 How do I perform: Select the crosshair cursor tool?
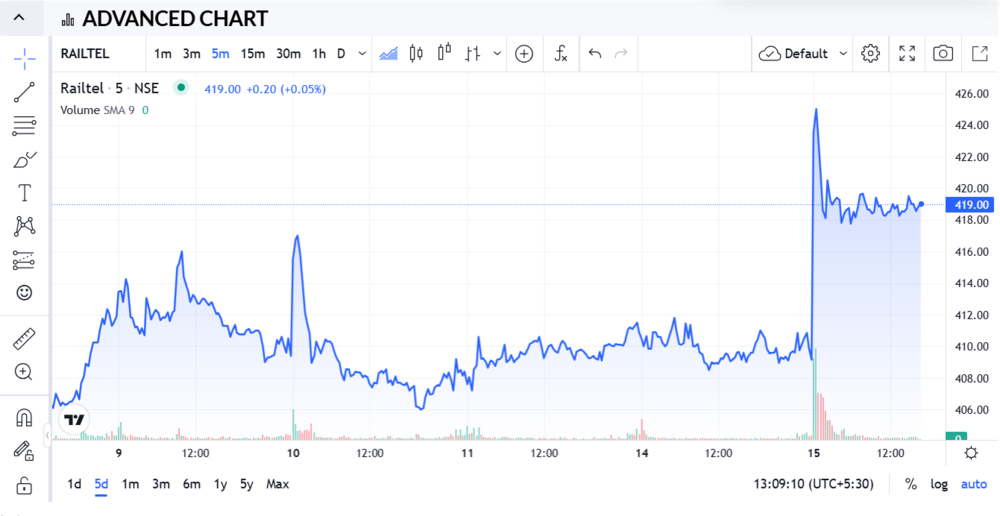click(24, 59)
